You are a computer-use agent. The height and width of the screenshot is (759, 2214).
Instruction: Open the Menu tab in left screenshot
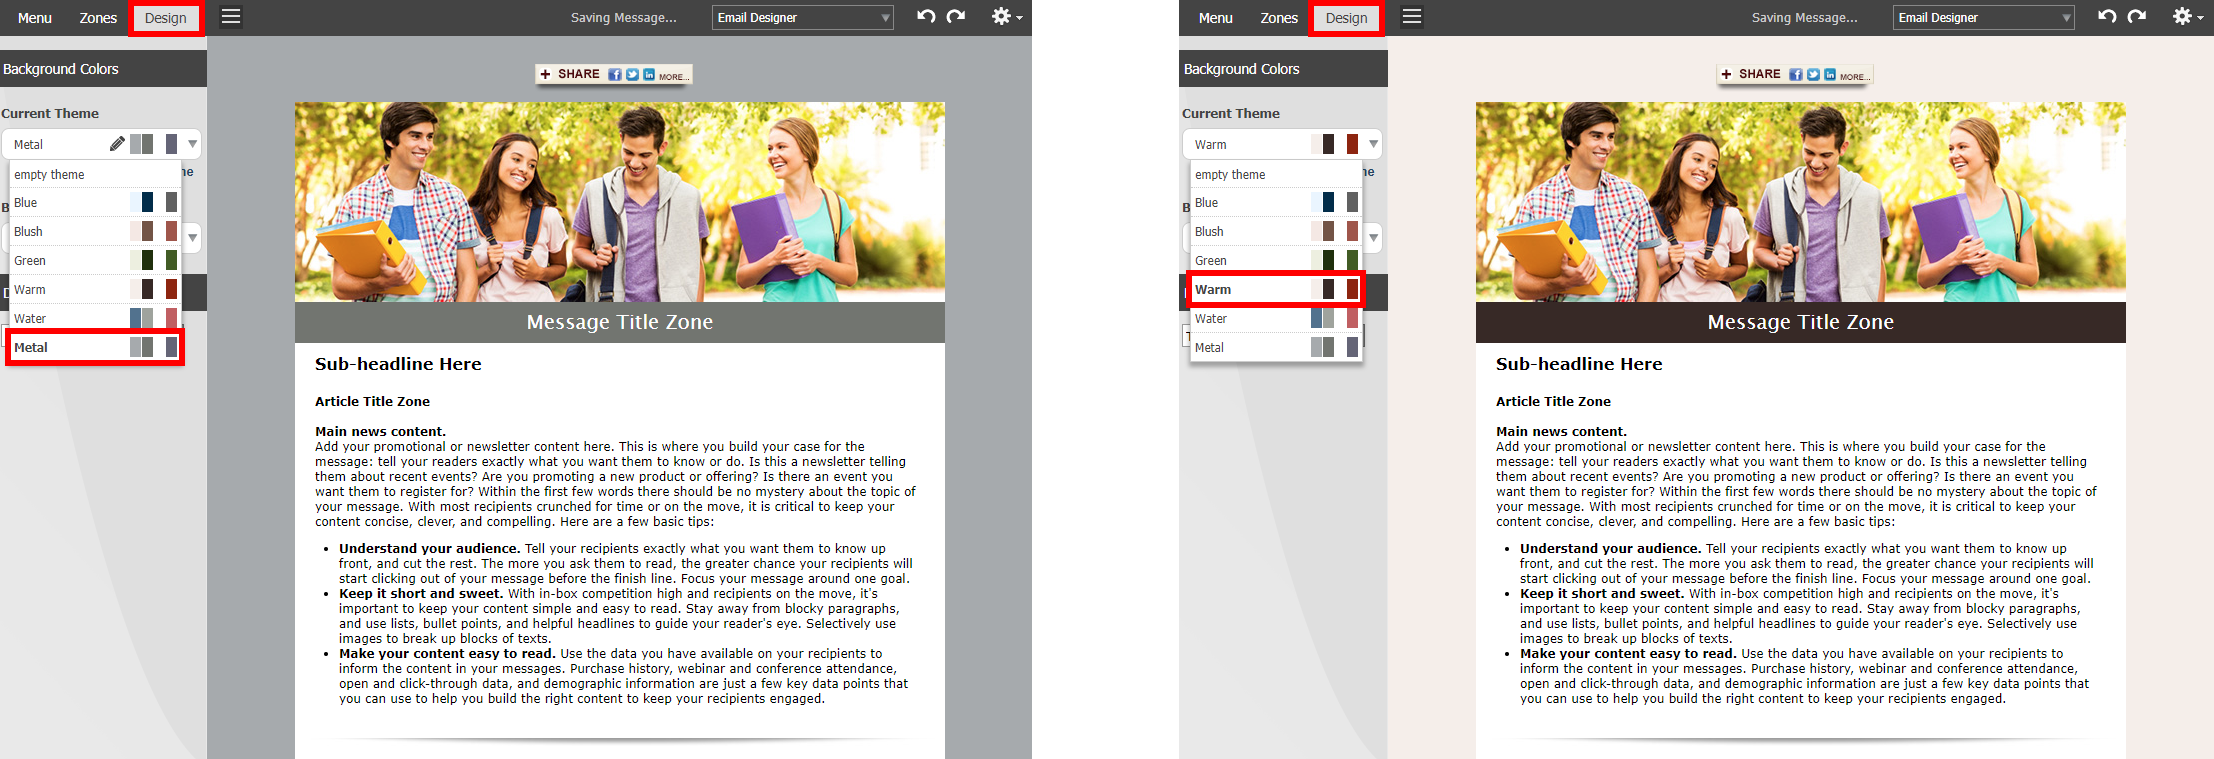35,18
